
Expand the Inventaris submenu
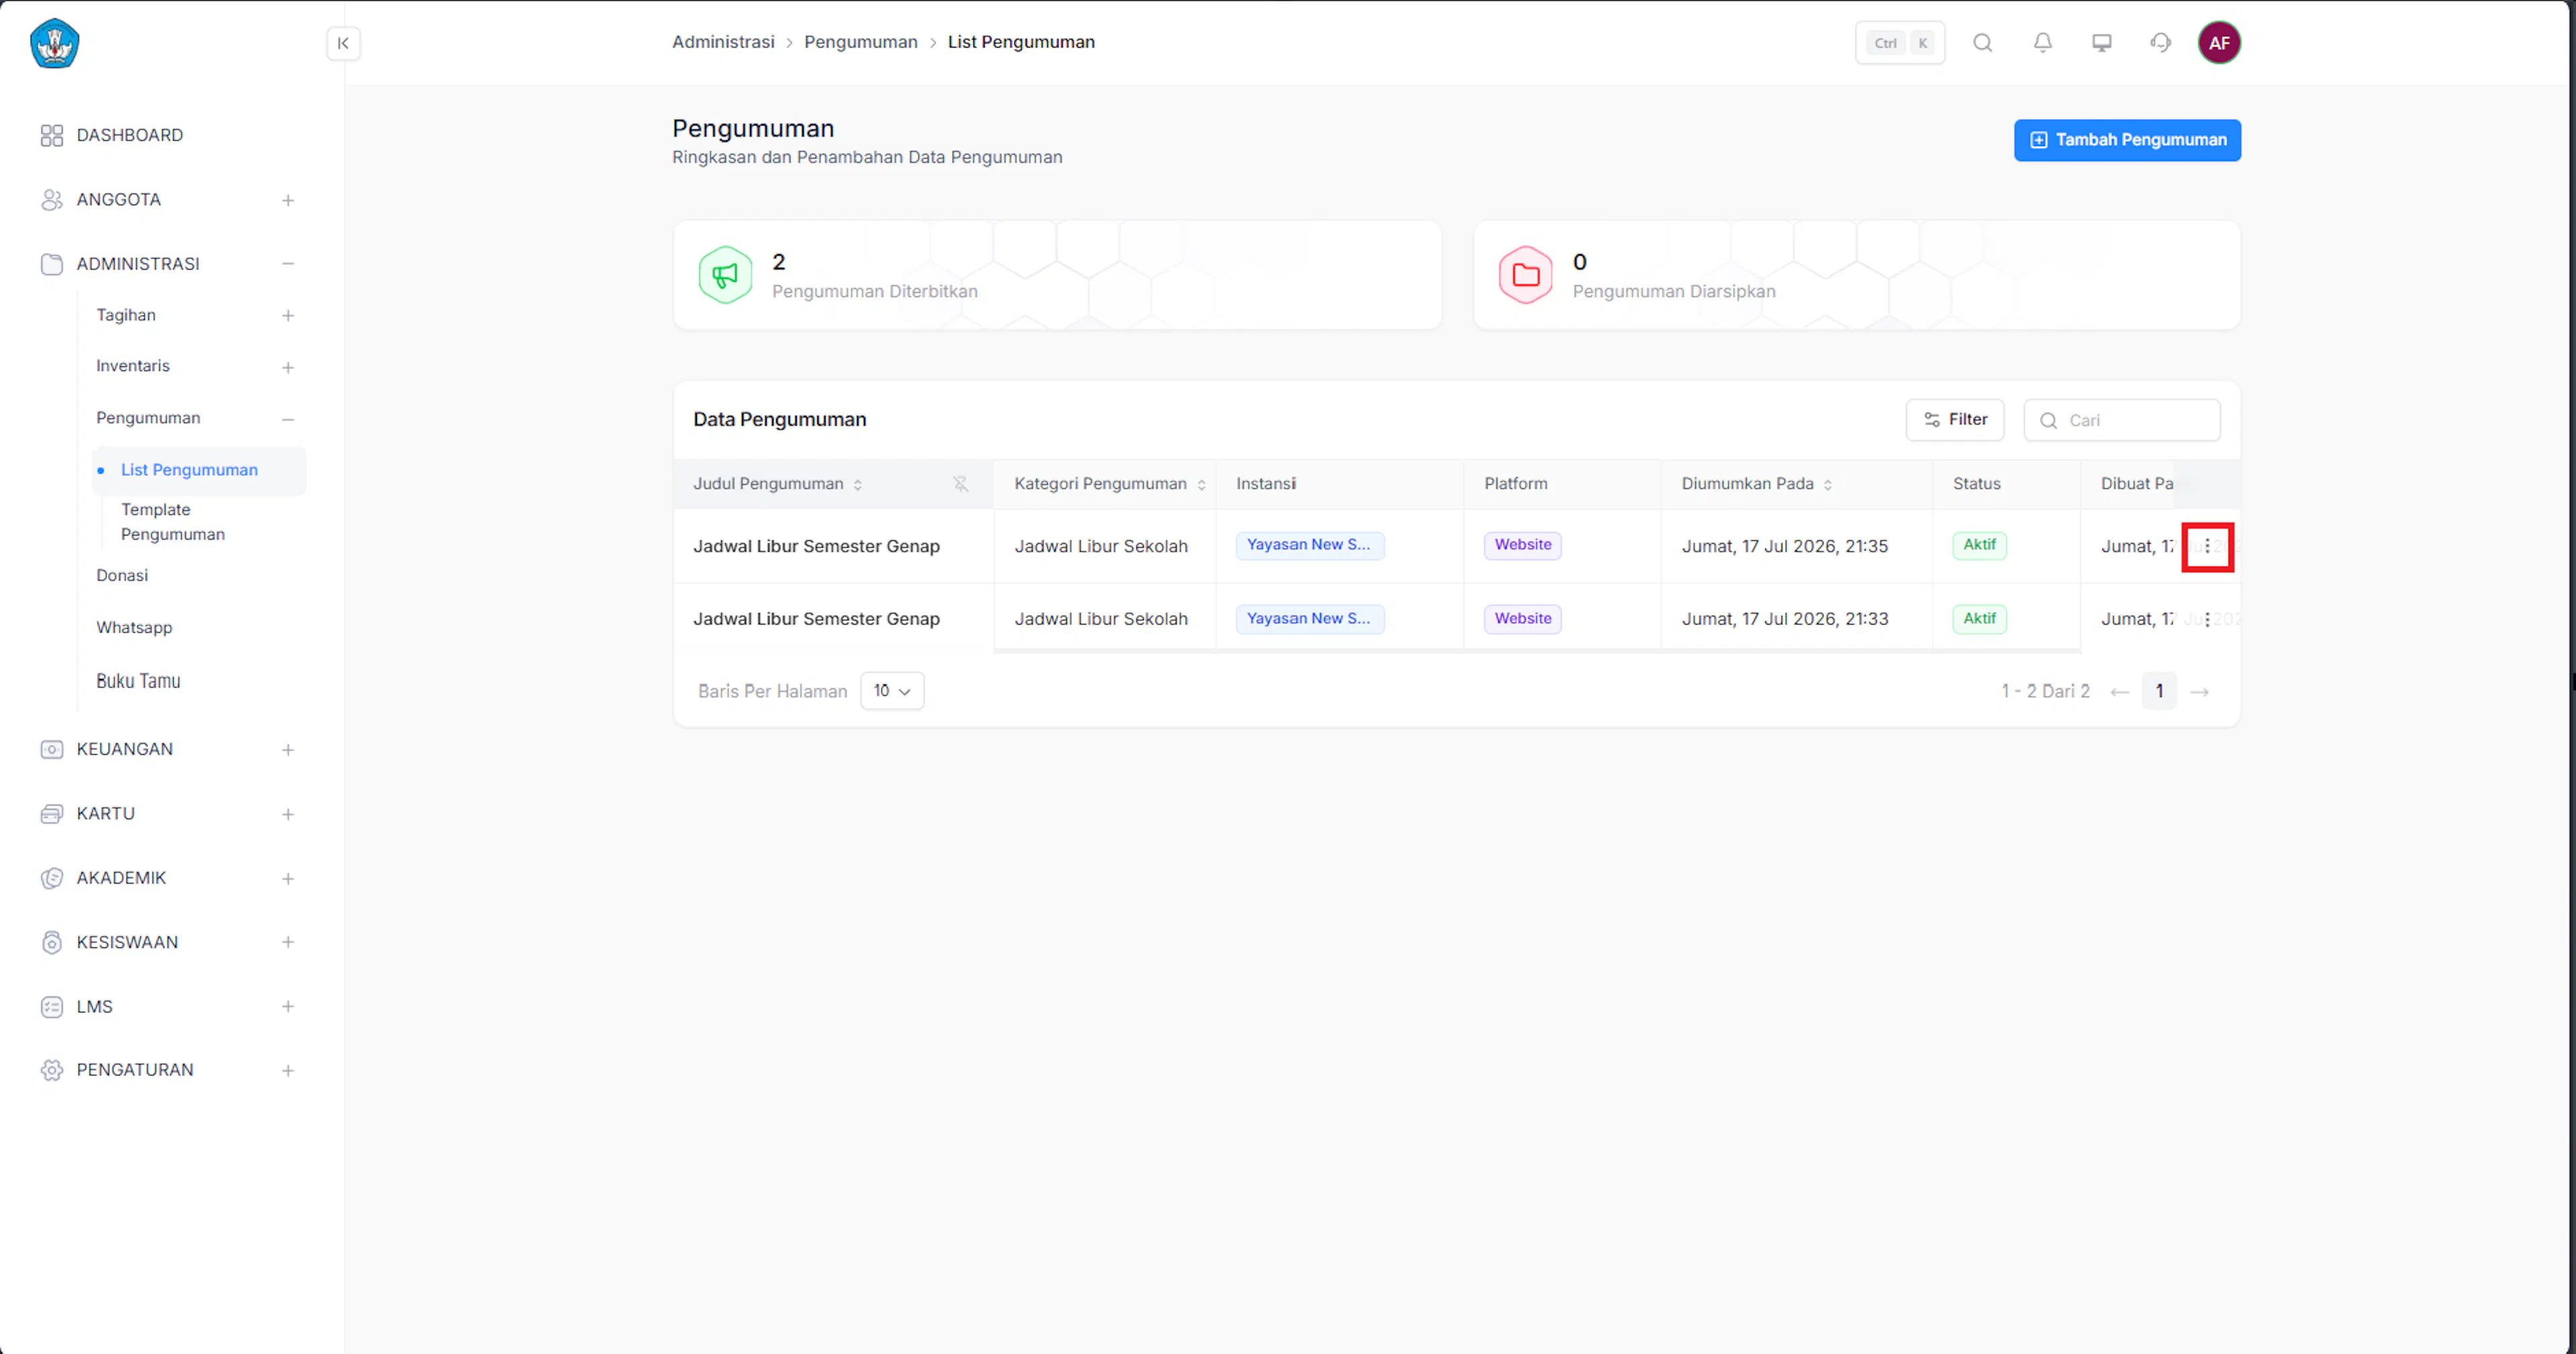[288, 367]
